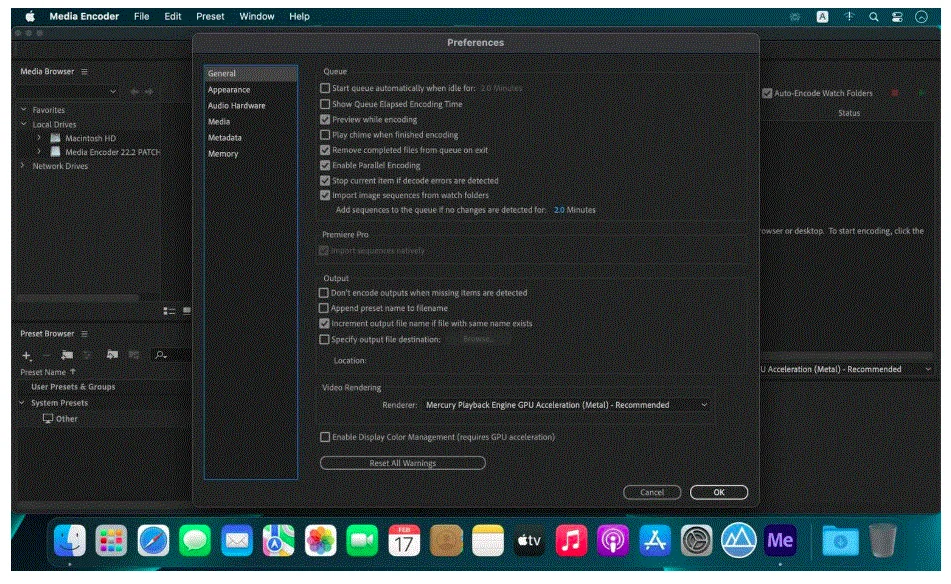This screenshot has width=951, height=584.
Task: Switch Media Browser to list view icon
Action: (169, 312)
